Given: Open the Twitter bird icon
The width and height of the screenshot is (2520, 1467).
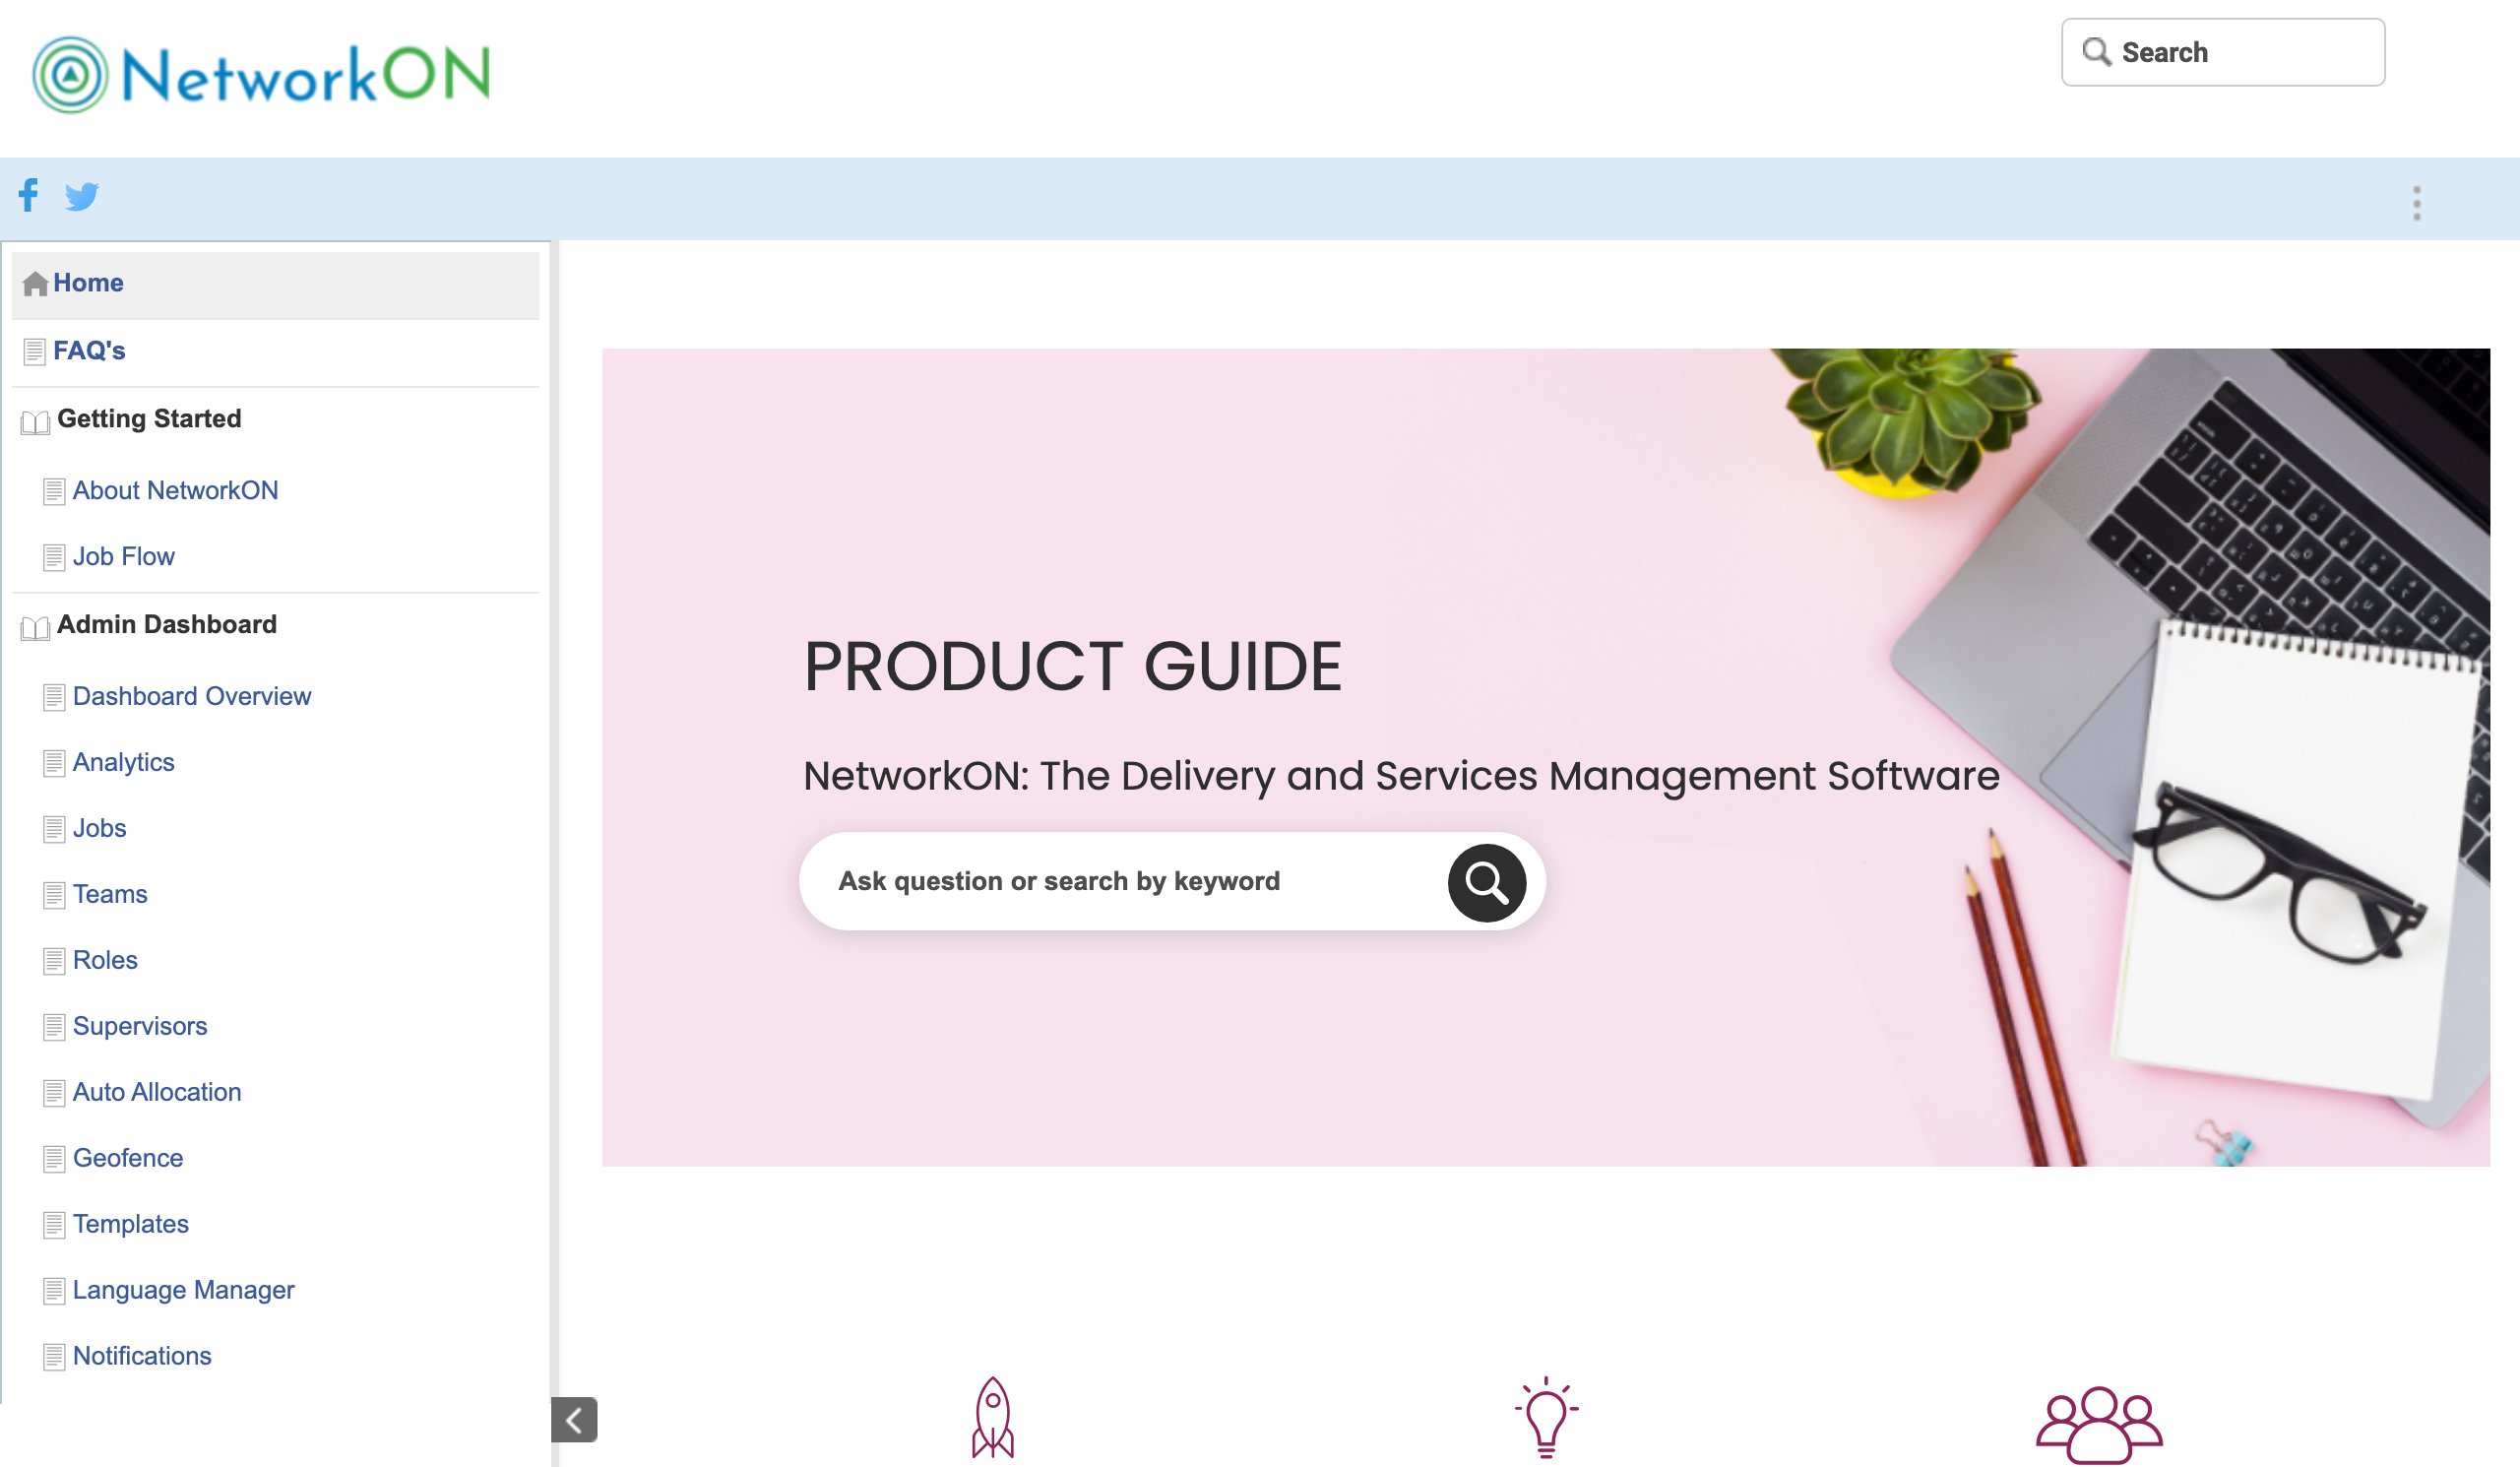Looking at the screenshot, I should point(82,196).
